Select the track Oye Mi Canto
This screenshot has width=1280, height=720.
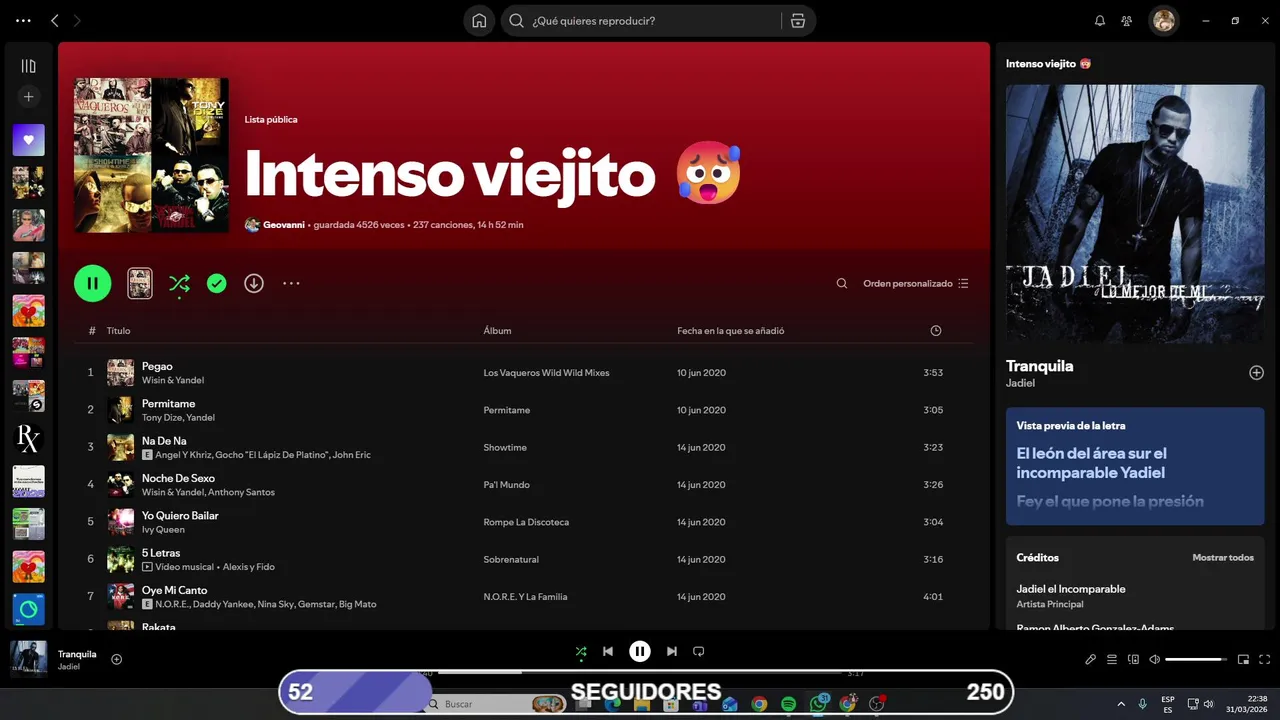click(174, 590)
